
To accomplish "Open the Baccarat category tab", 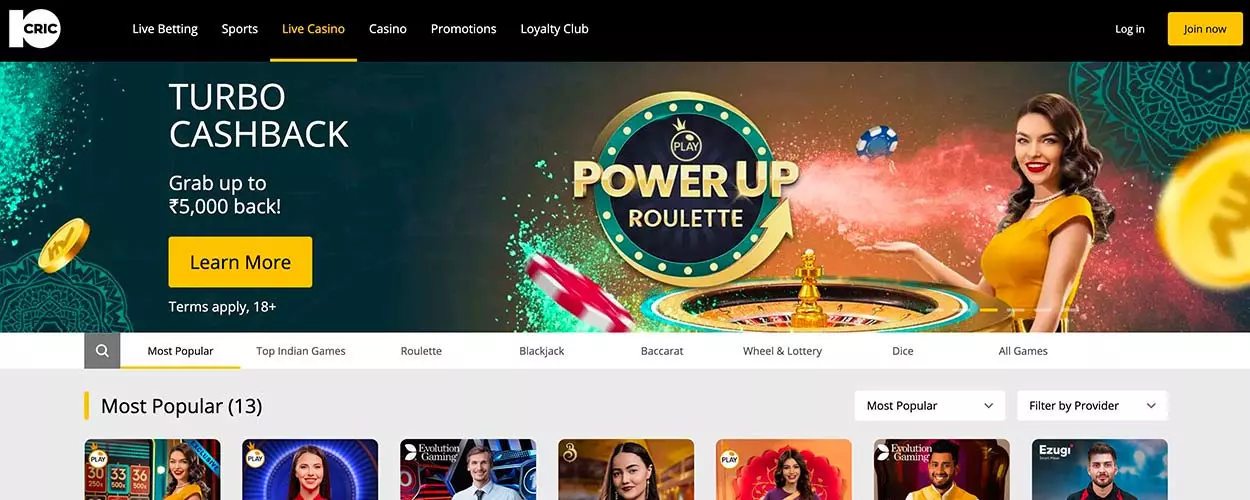I will 662,351.
